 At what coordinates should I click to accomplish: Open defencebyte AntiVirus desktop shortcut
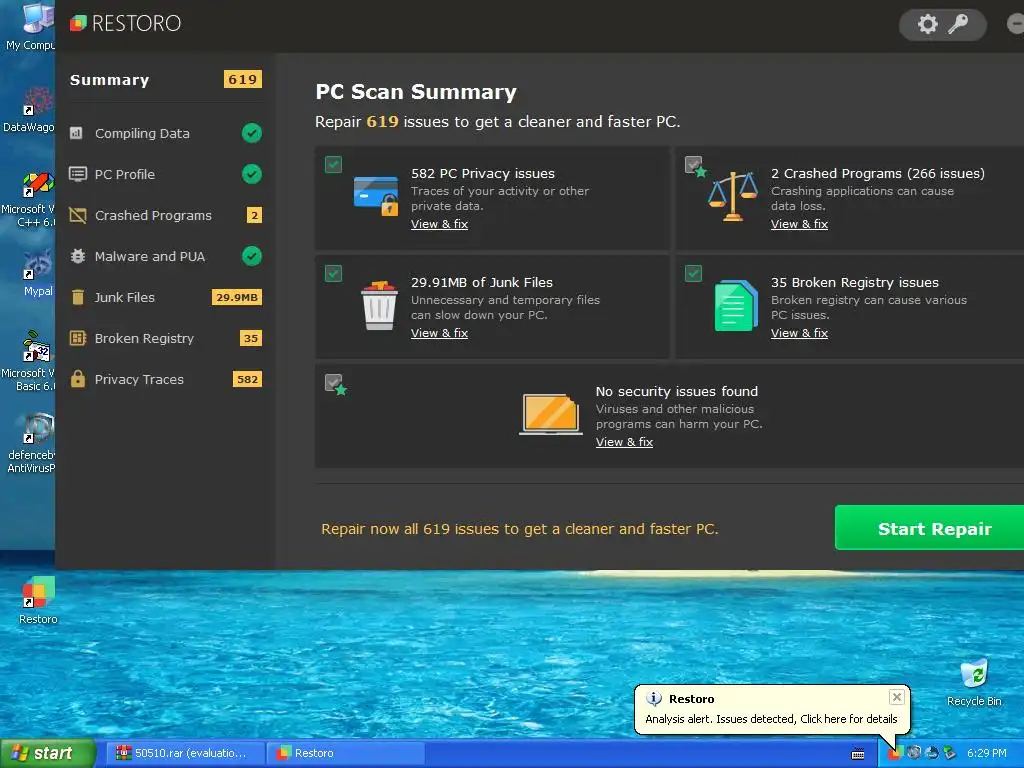pyautogui.click(x=31, y=443)
